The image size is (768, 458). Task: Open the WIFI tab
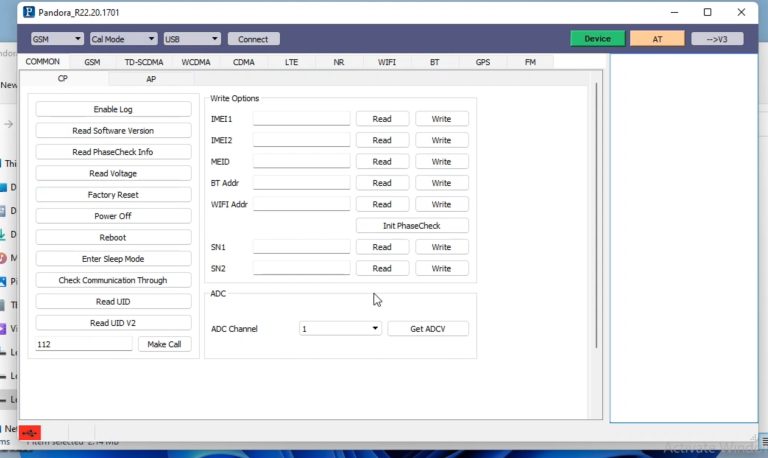(386, 62)
